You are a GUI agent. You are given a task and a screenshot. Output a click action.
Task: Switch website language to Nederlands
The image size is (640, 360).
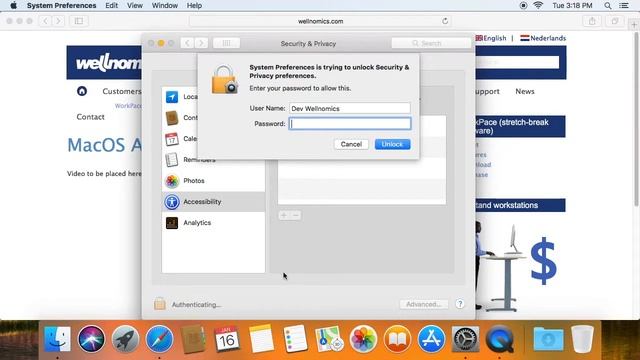click(543, 38)
